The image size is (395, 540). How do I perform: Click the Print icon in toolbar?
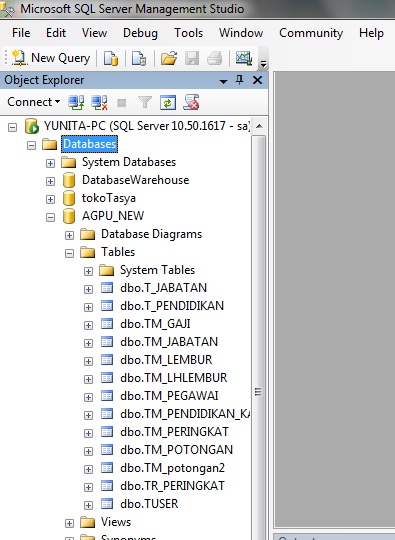[215, 58]
